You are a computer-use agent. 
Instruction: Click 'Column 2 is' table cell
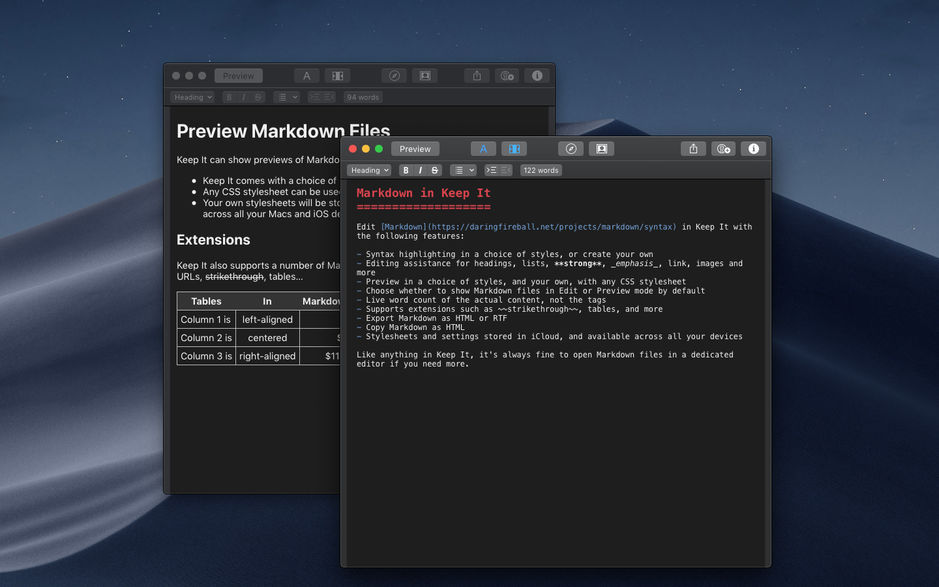click(206, 338)
